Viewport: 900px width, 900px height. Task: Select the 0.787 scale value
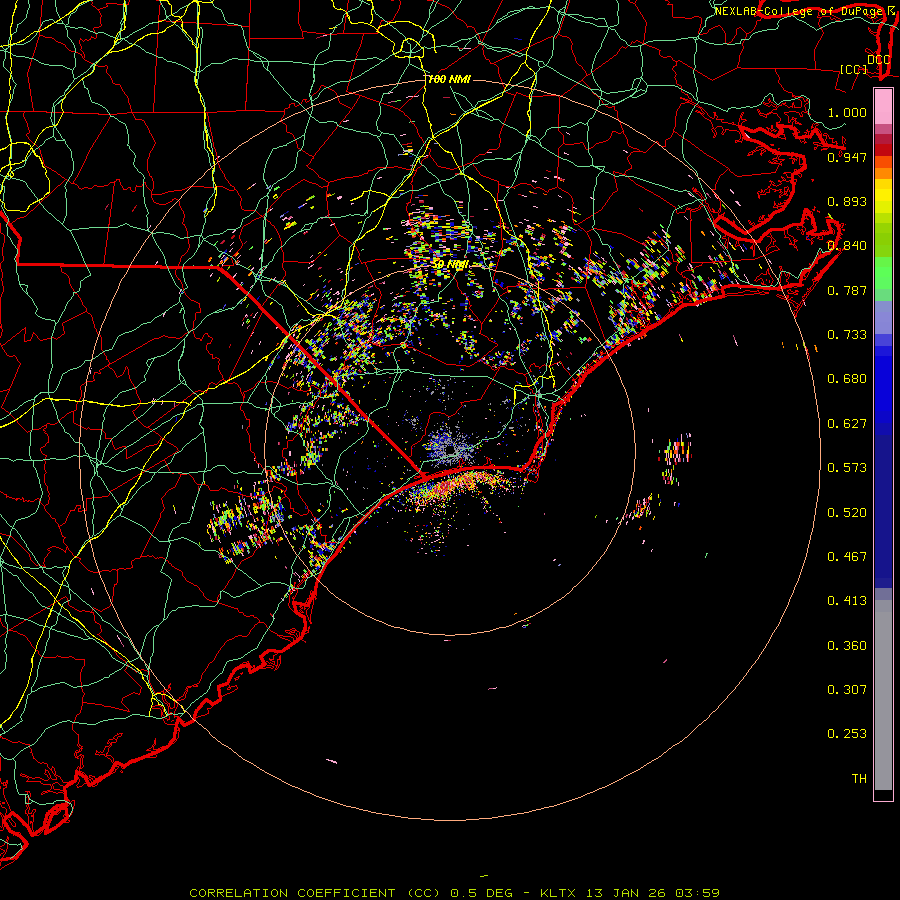tap(847, 290)
